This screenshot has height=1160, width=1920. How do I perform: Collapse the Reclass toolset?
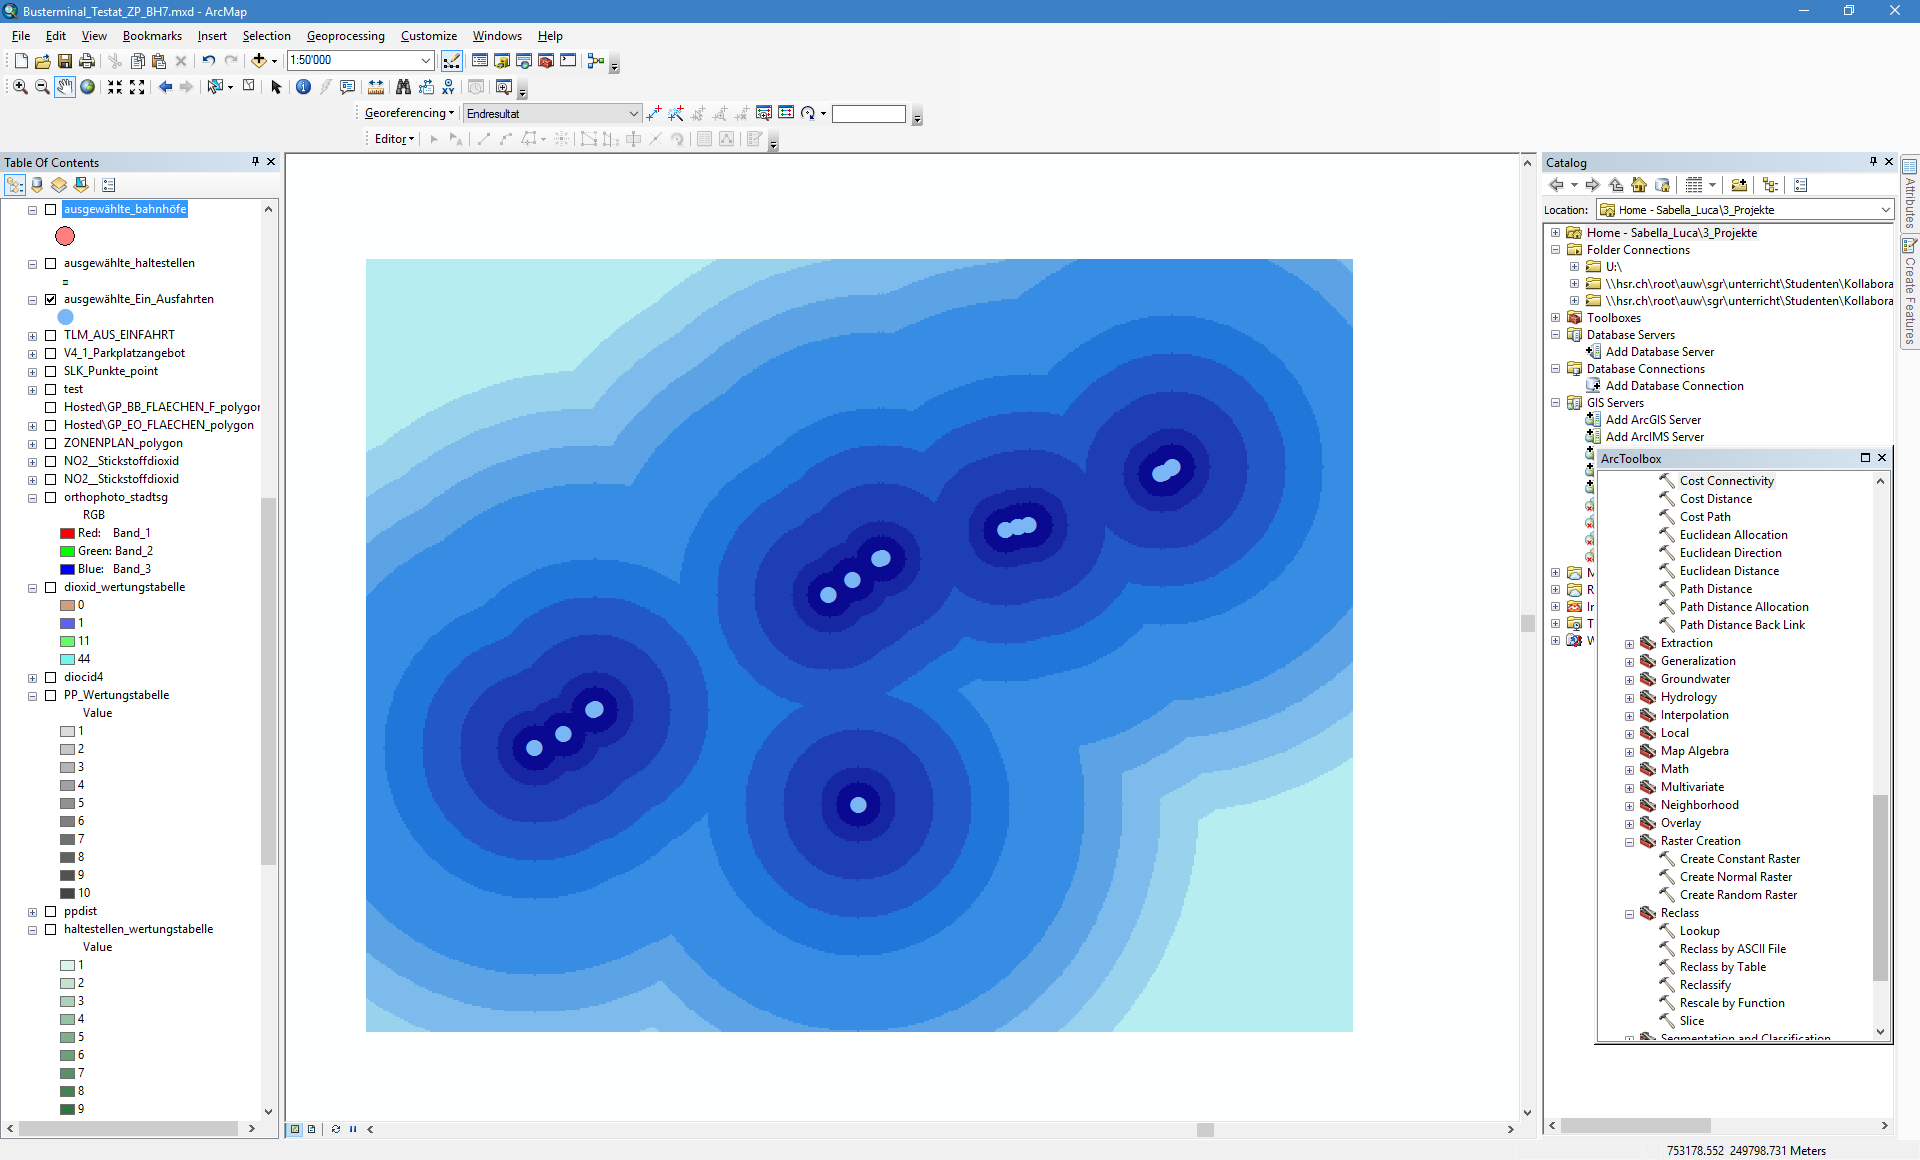[x=1629, y=914]
